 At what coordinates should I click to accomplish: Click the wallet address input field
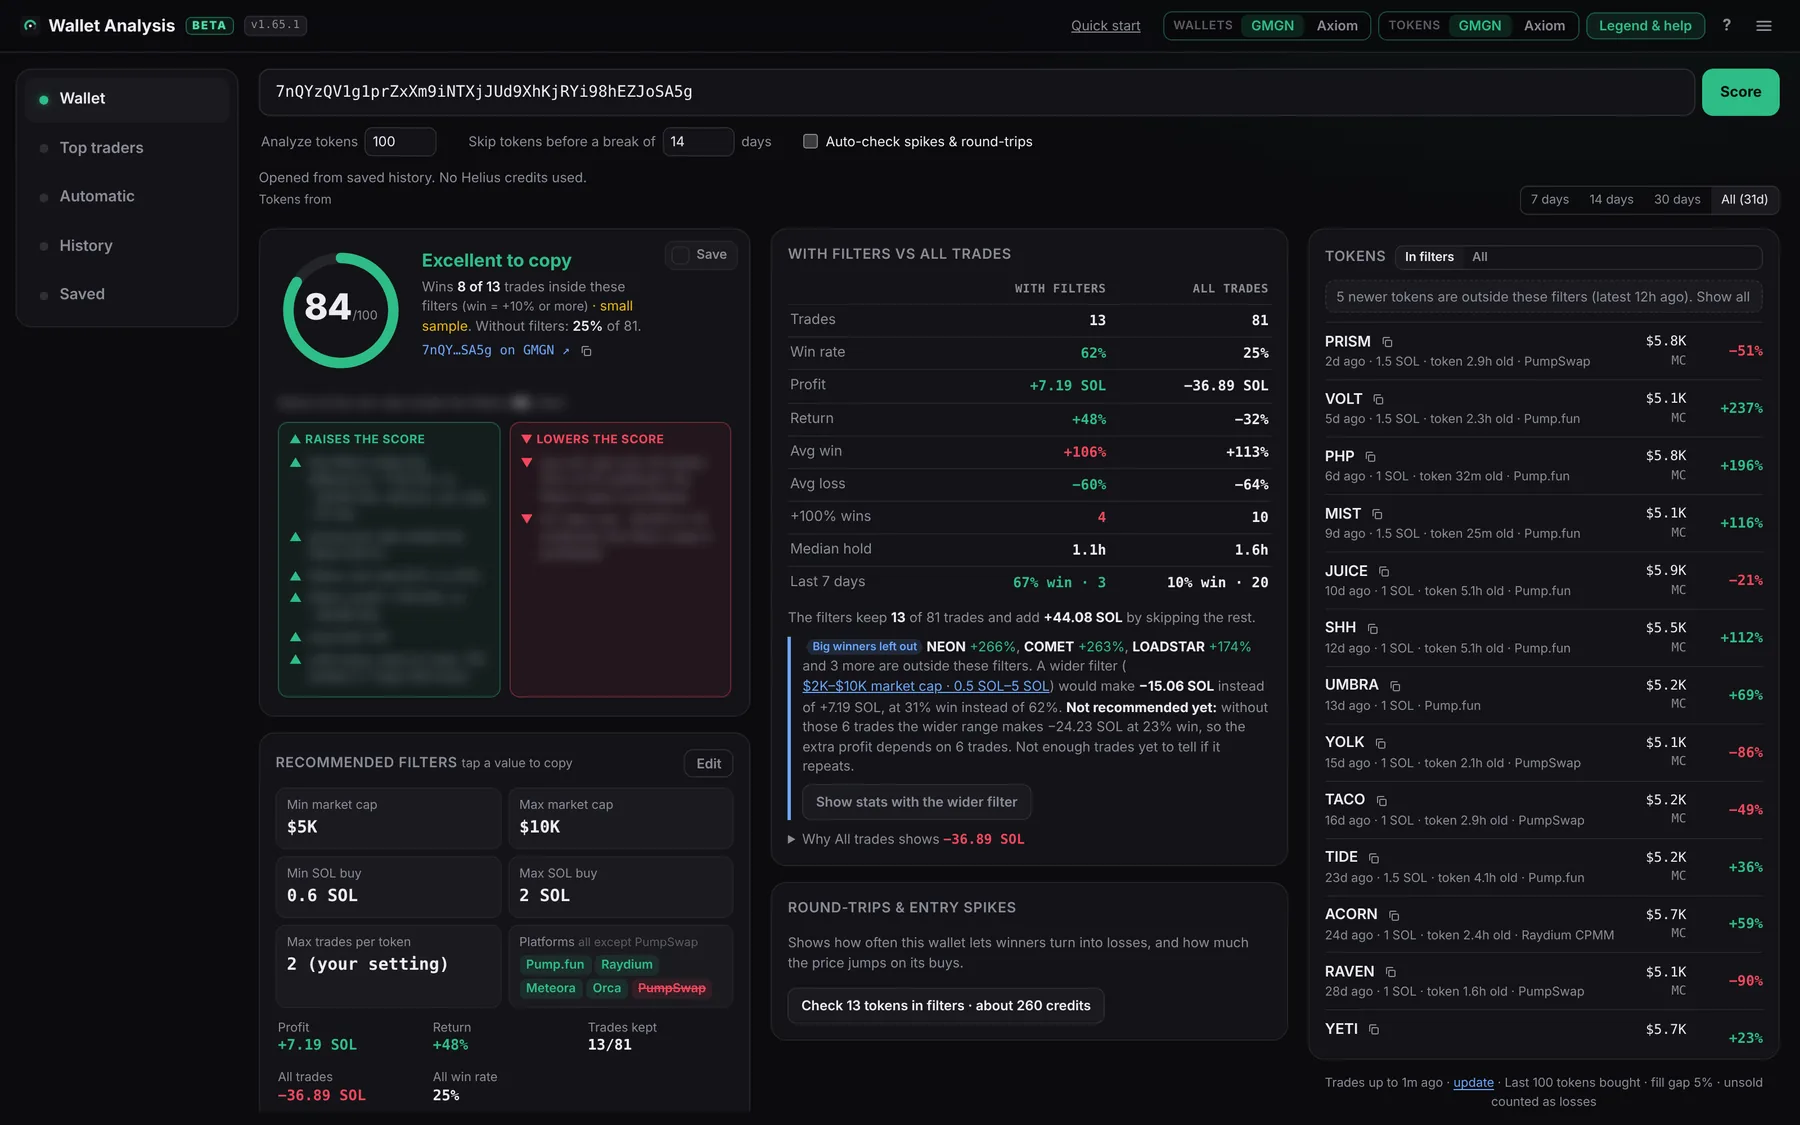pos(976,92)
